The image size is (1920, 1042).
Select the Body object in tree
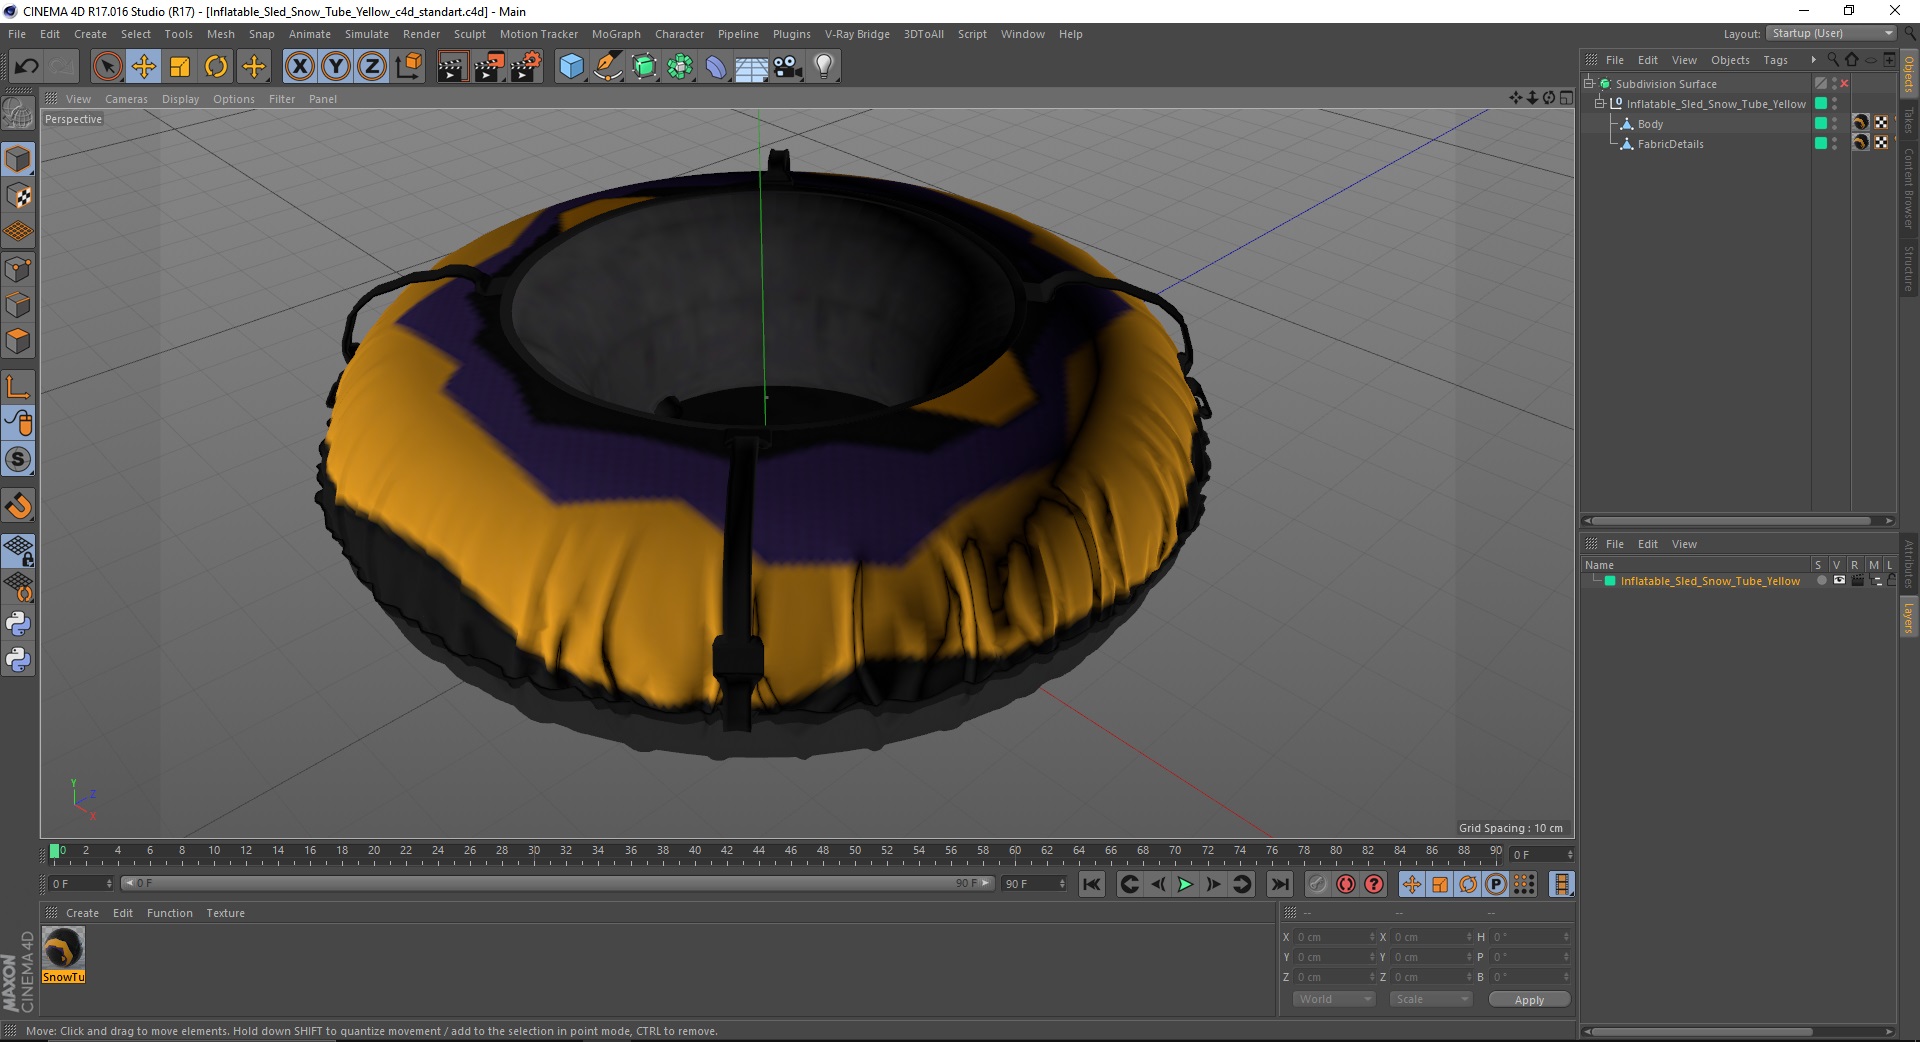coord(1650,124)
